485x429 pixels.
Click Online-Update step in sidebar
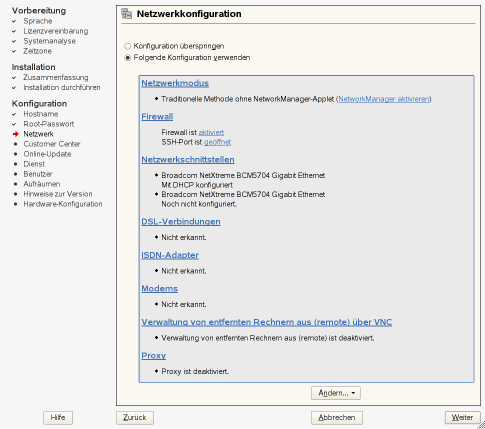coord(47,154)
